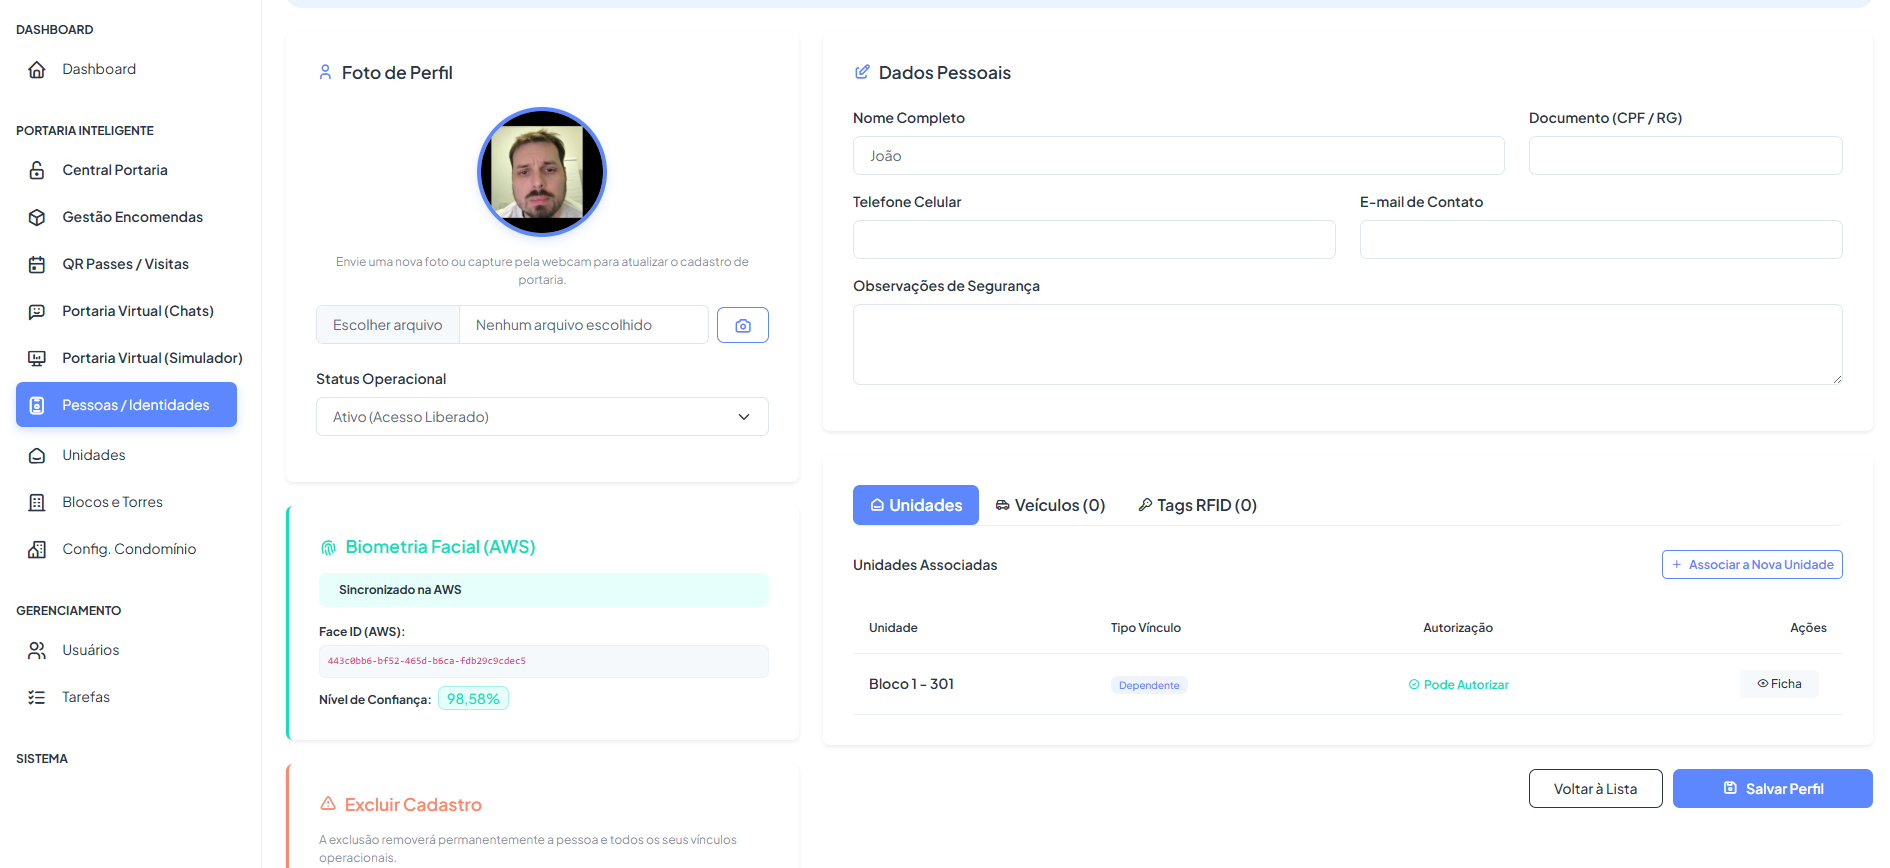Click the QR Passes / Visitas calendar icon
The width and height of the screenshot is (1890, 868).
pyautogui.click(x=37, y=264)
